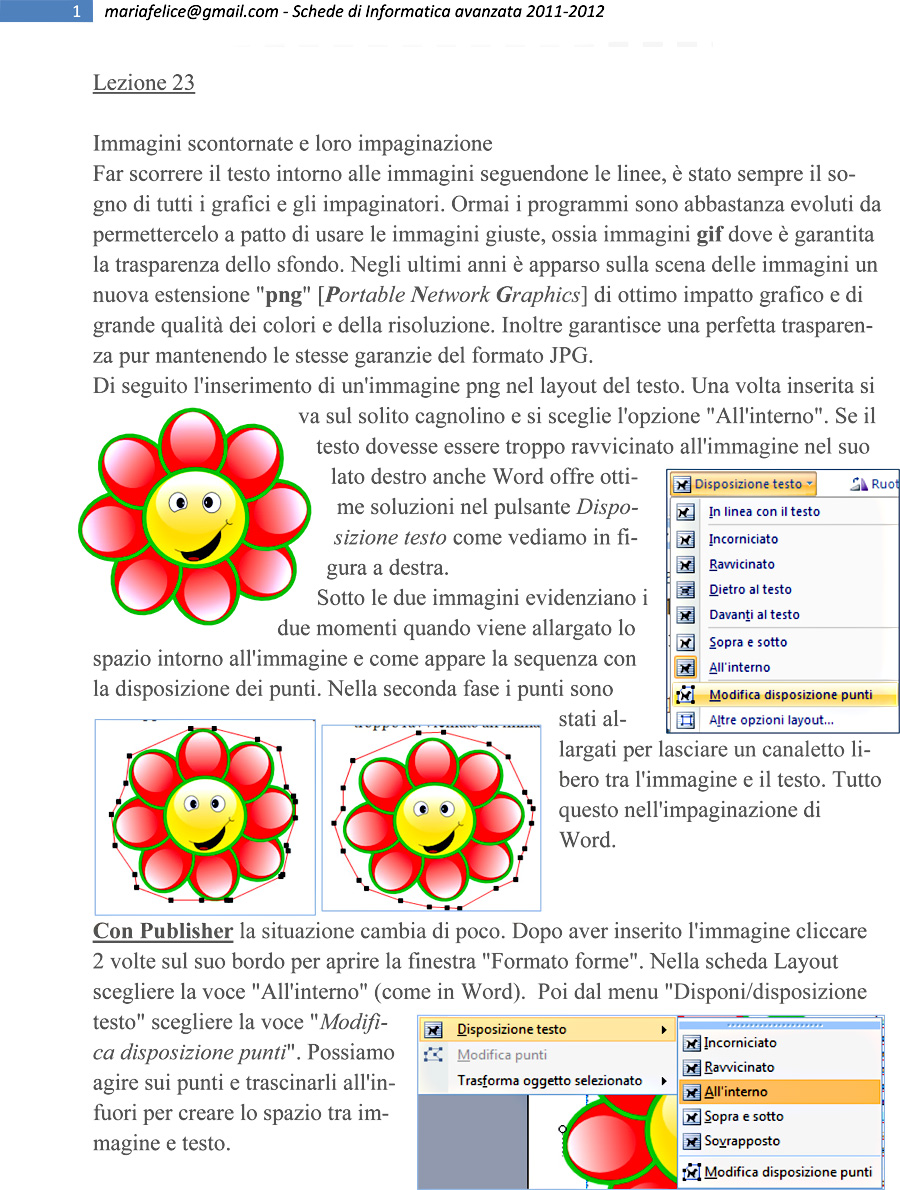
Task: Click the icon beside Publisher's 'Disposizione testo' entry
Action: pos(433,1030)
